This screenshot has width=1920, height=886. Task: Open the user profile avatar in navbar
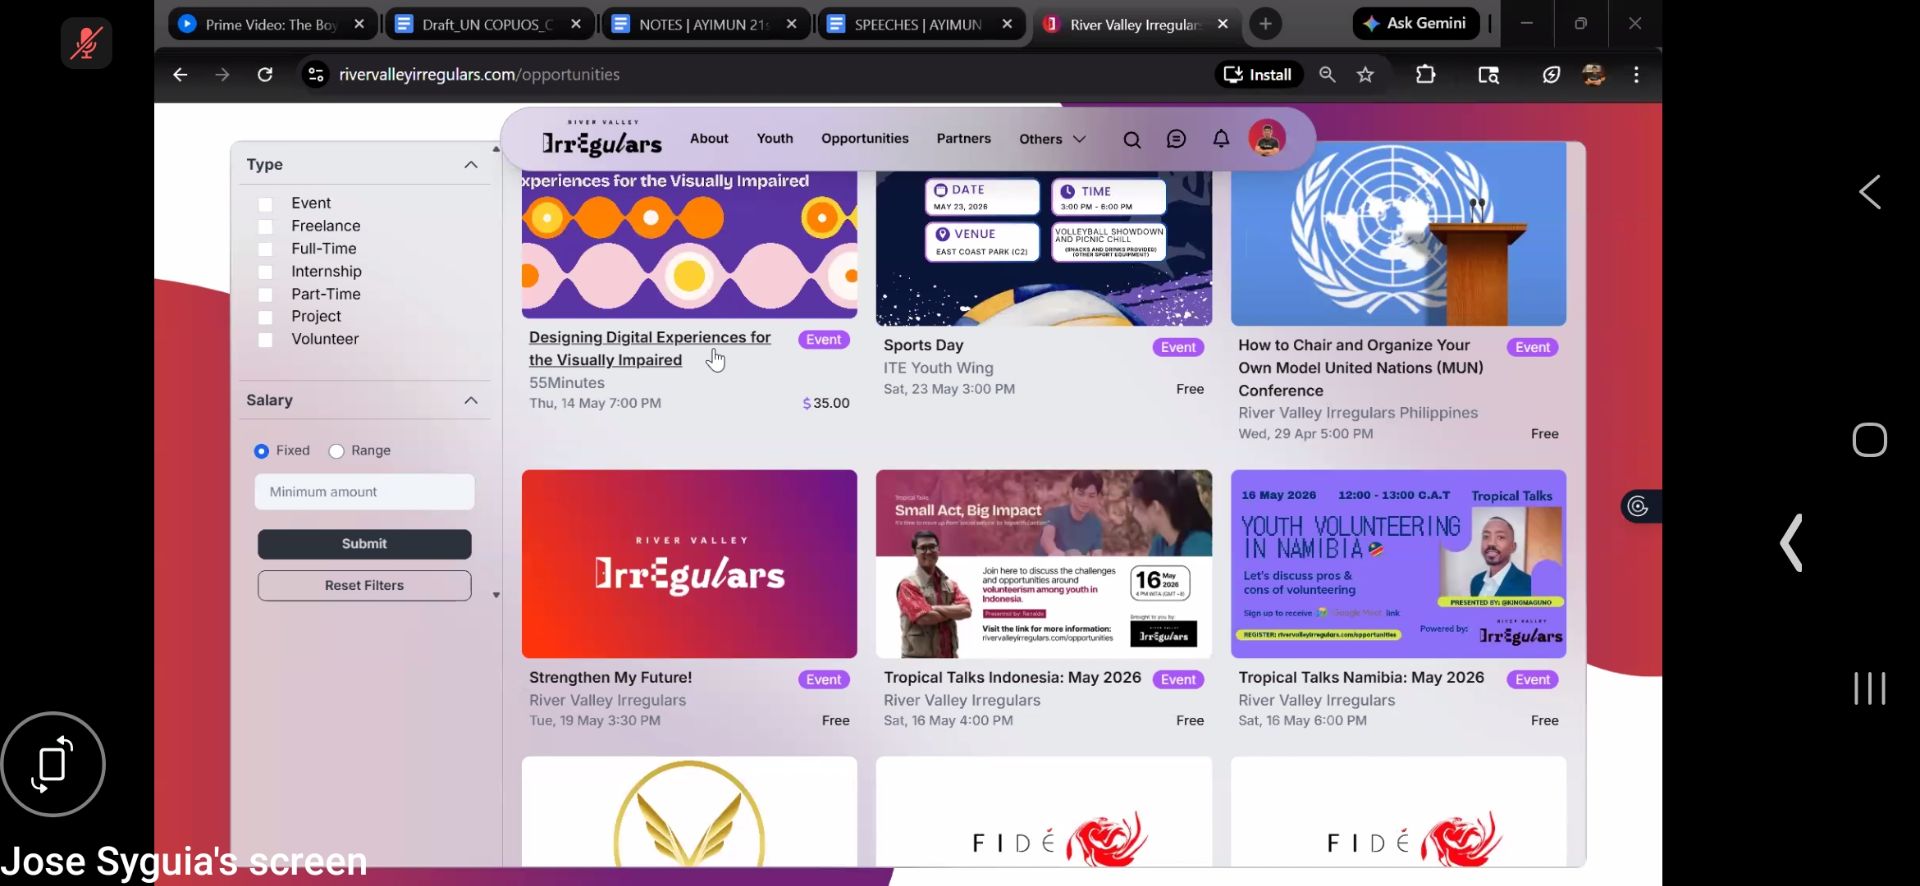(1267, 138)
